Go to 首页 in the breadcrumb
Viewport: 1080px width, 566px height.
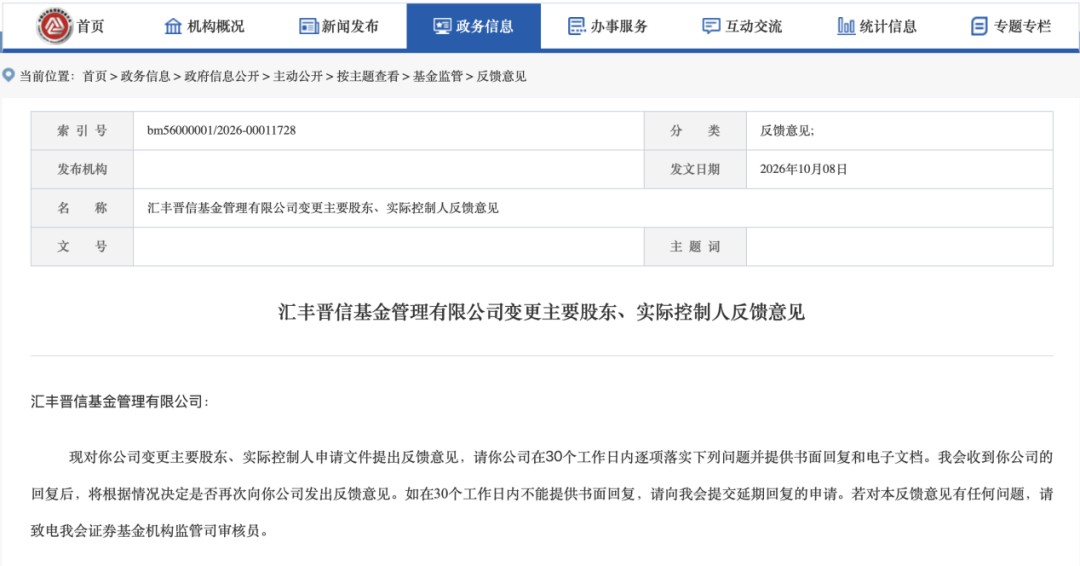94,76
